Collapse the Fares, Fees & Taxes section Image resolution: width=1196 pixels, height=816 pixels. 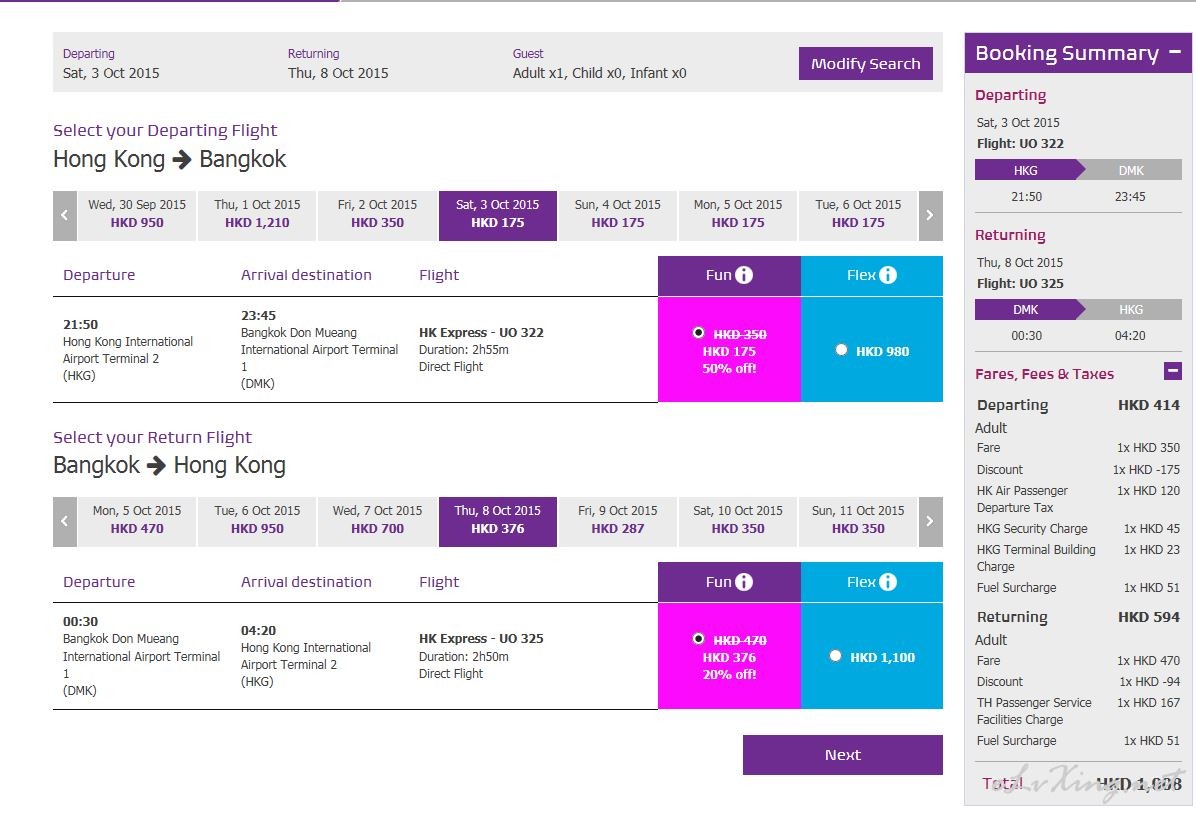(x=1173, y=372)
